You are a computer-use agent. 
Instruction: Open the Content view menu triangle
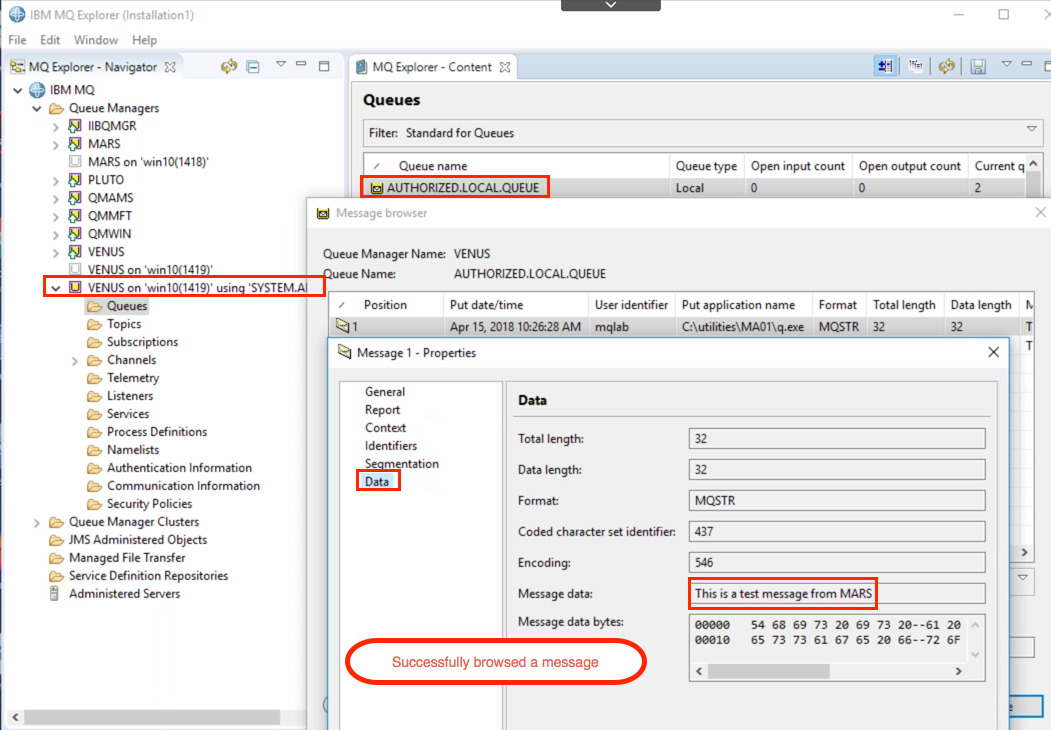1006,64
